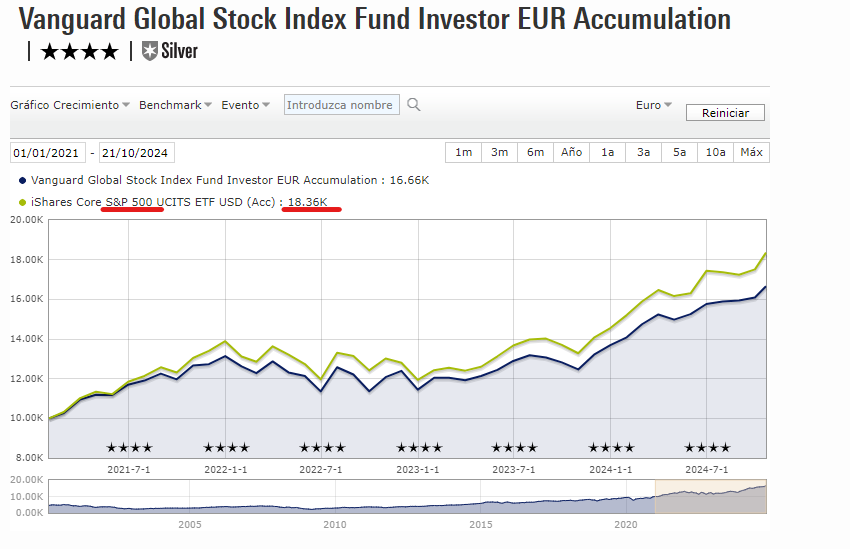
Task: Show the 5a time period
Action: [x=679, y=152]
